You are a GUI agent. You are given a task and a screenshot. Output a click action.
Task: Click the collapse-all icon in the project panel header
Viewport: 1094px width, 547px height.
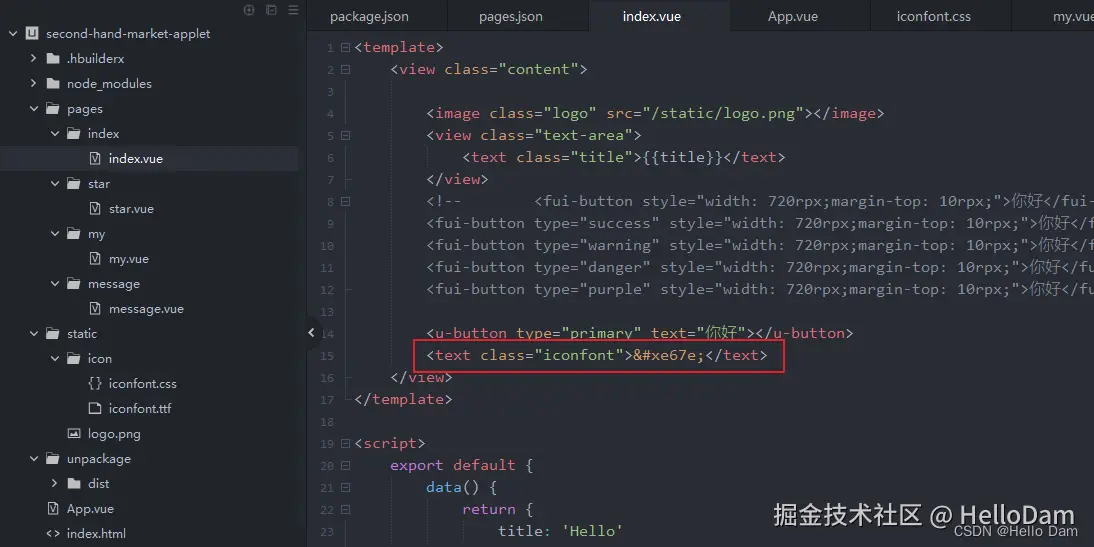pos(271,10)
